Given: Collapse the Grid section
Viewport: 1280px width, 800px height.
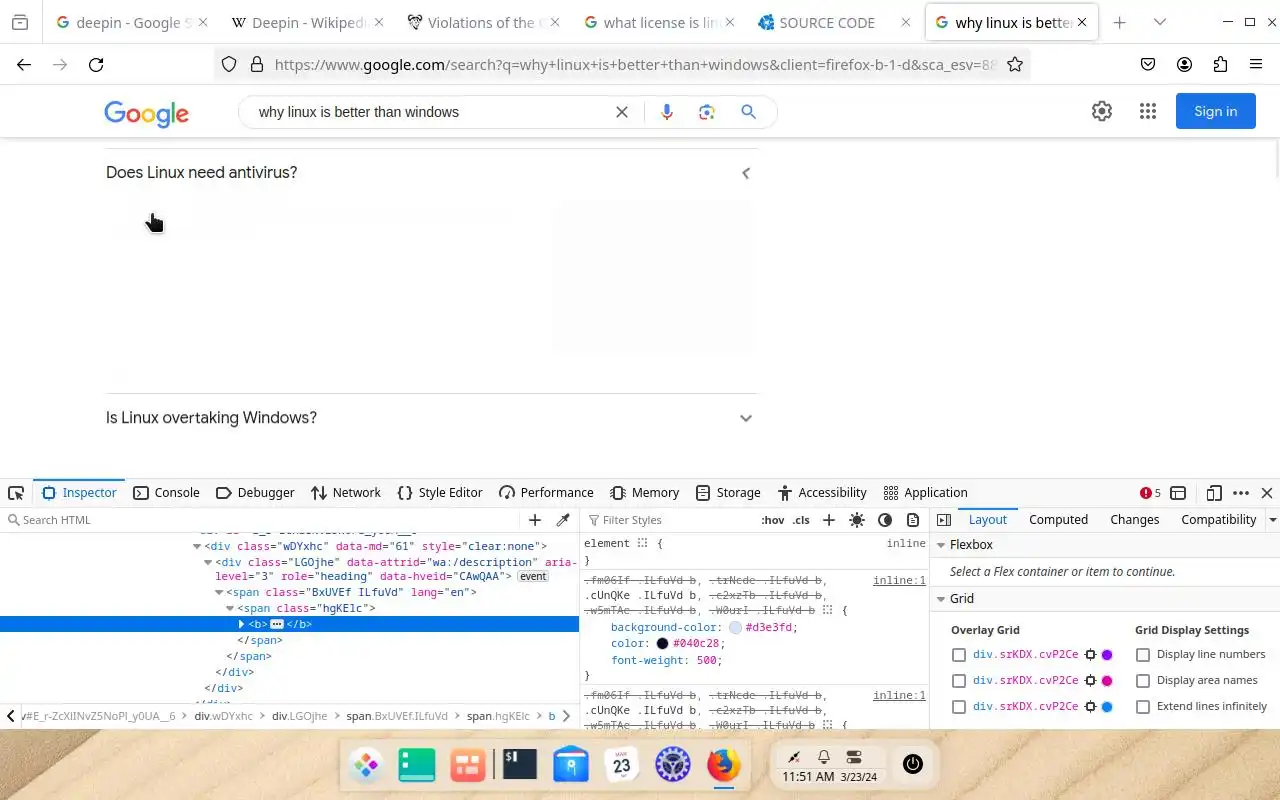Looking at the screenshot, I should tap(941, 599).
